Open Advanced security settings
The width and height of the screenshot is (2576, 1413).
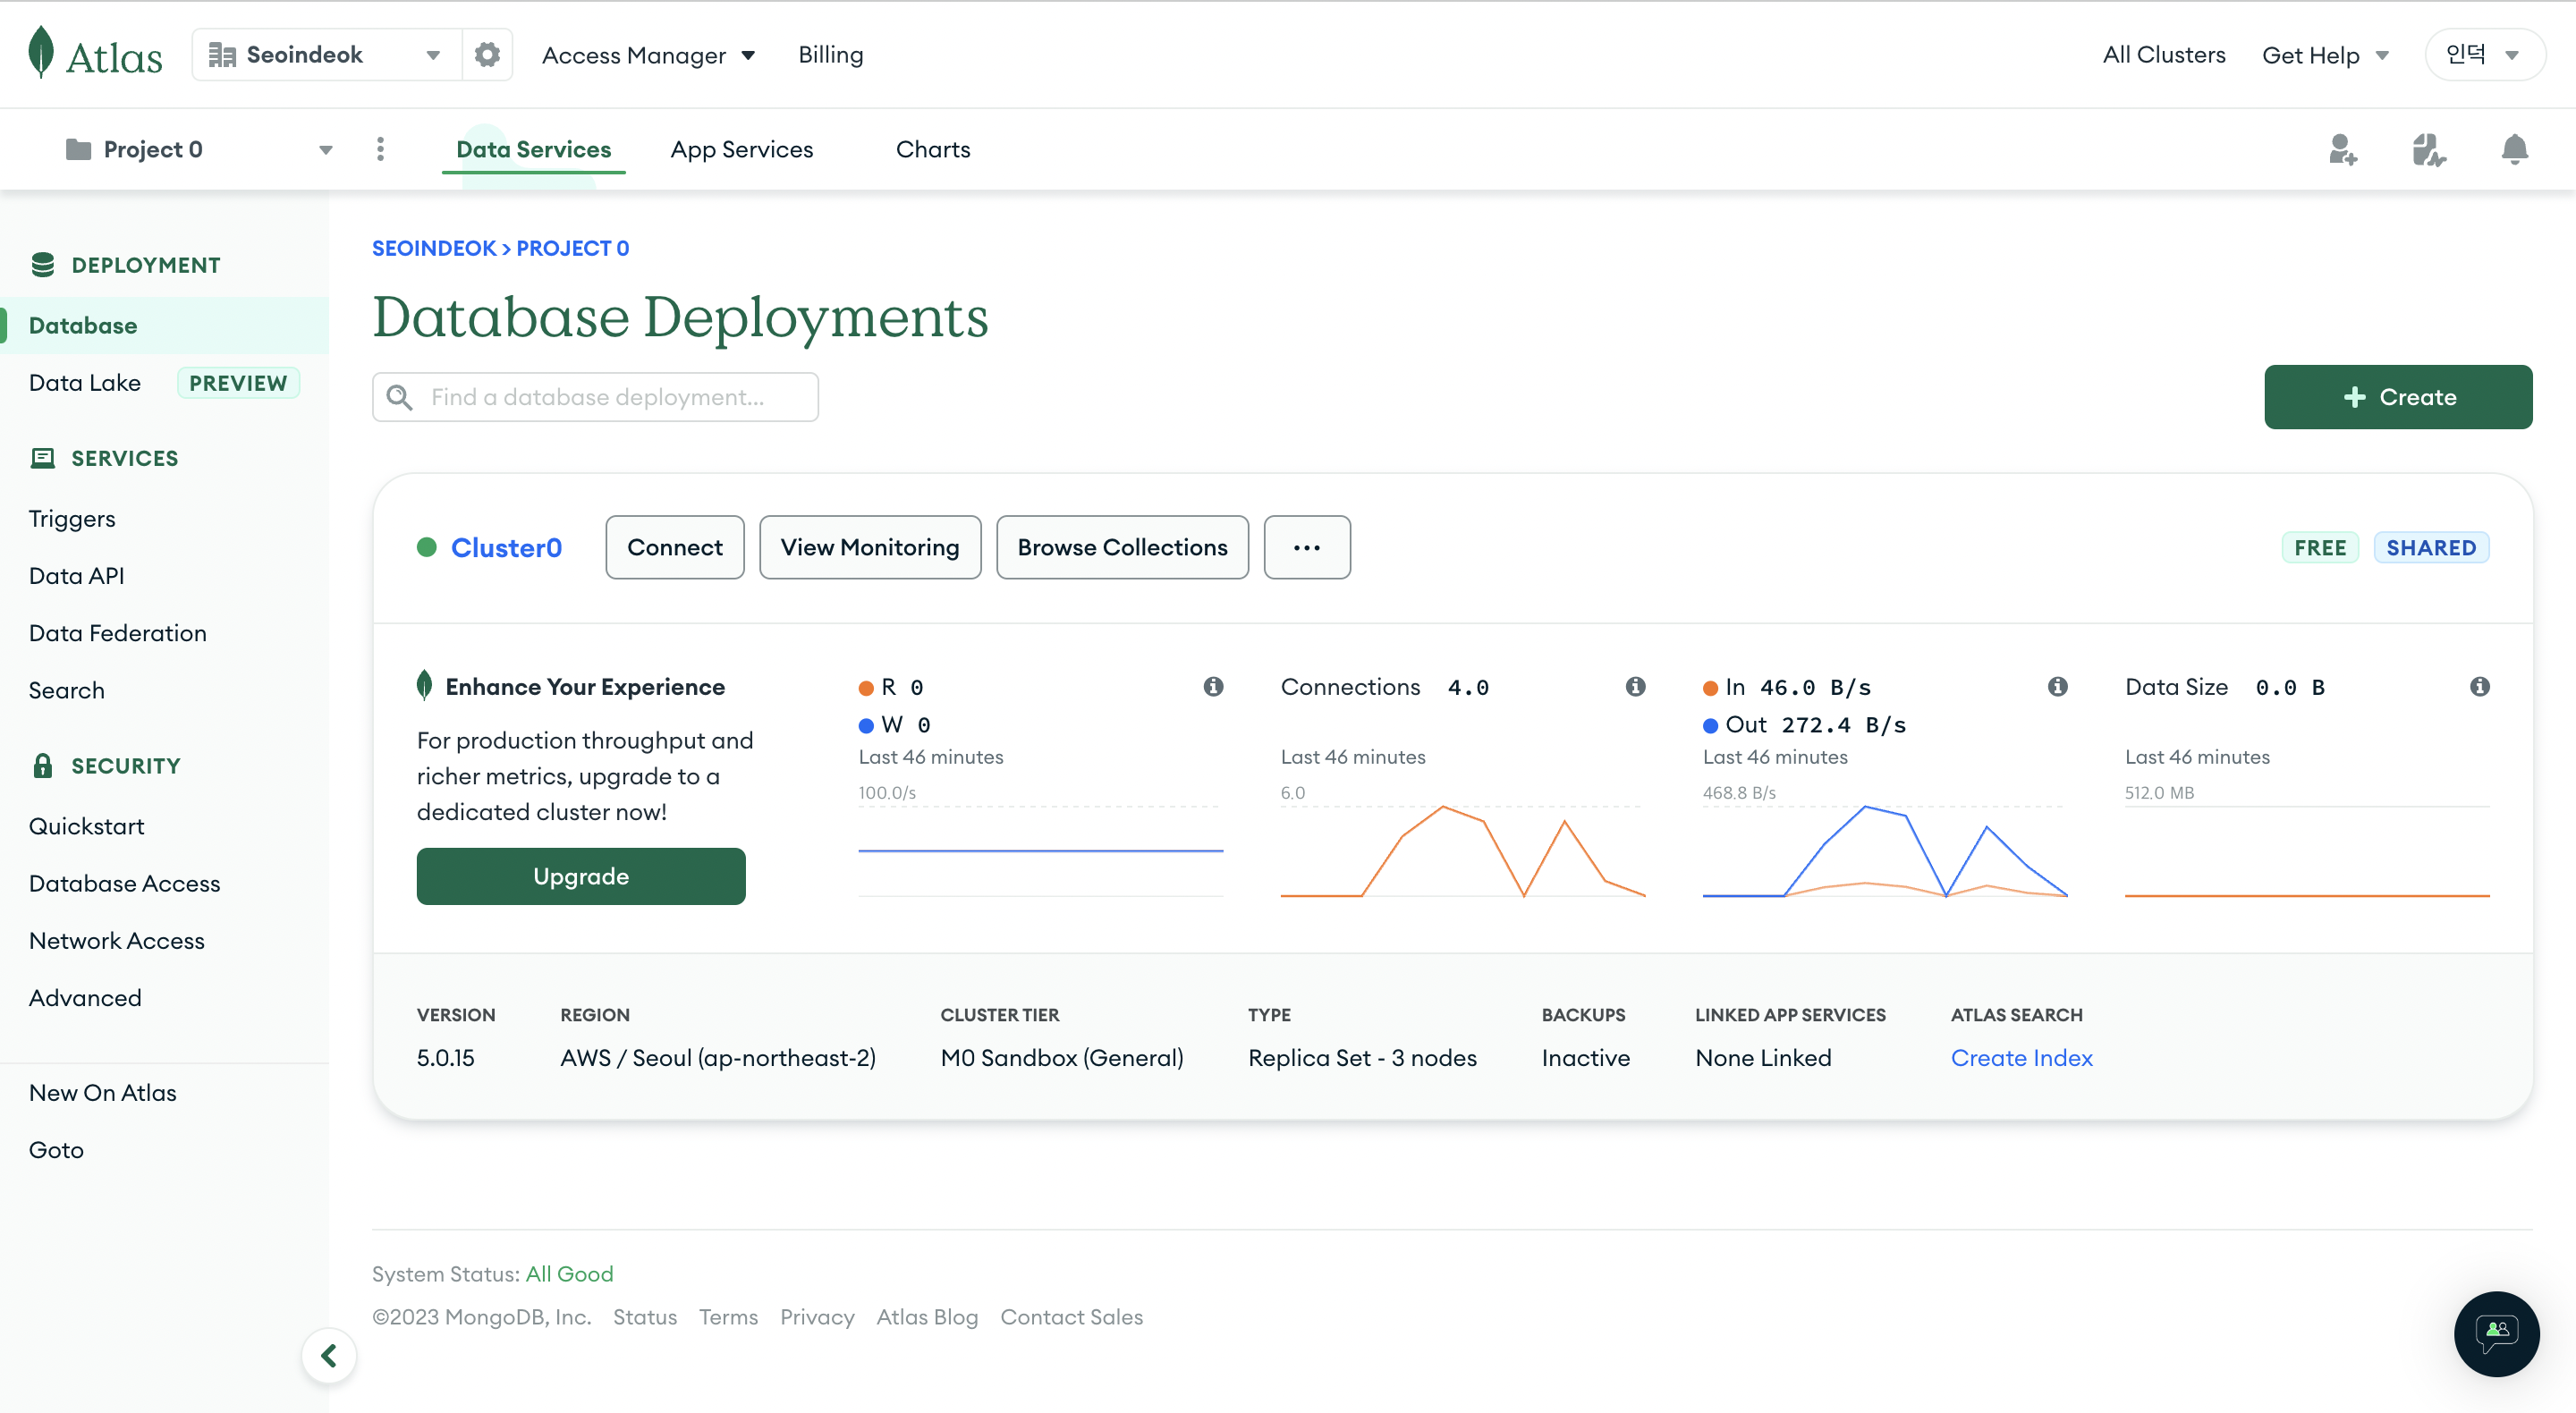coord(86,997)
